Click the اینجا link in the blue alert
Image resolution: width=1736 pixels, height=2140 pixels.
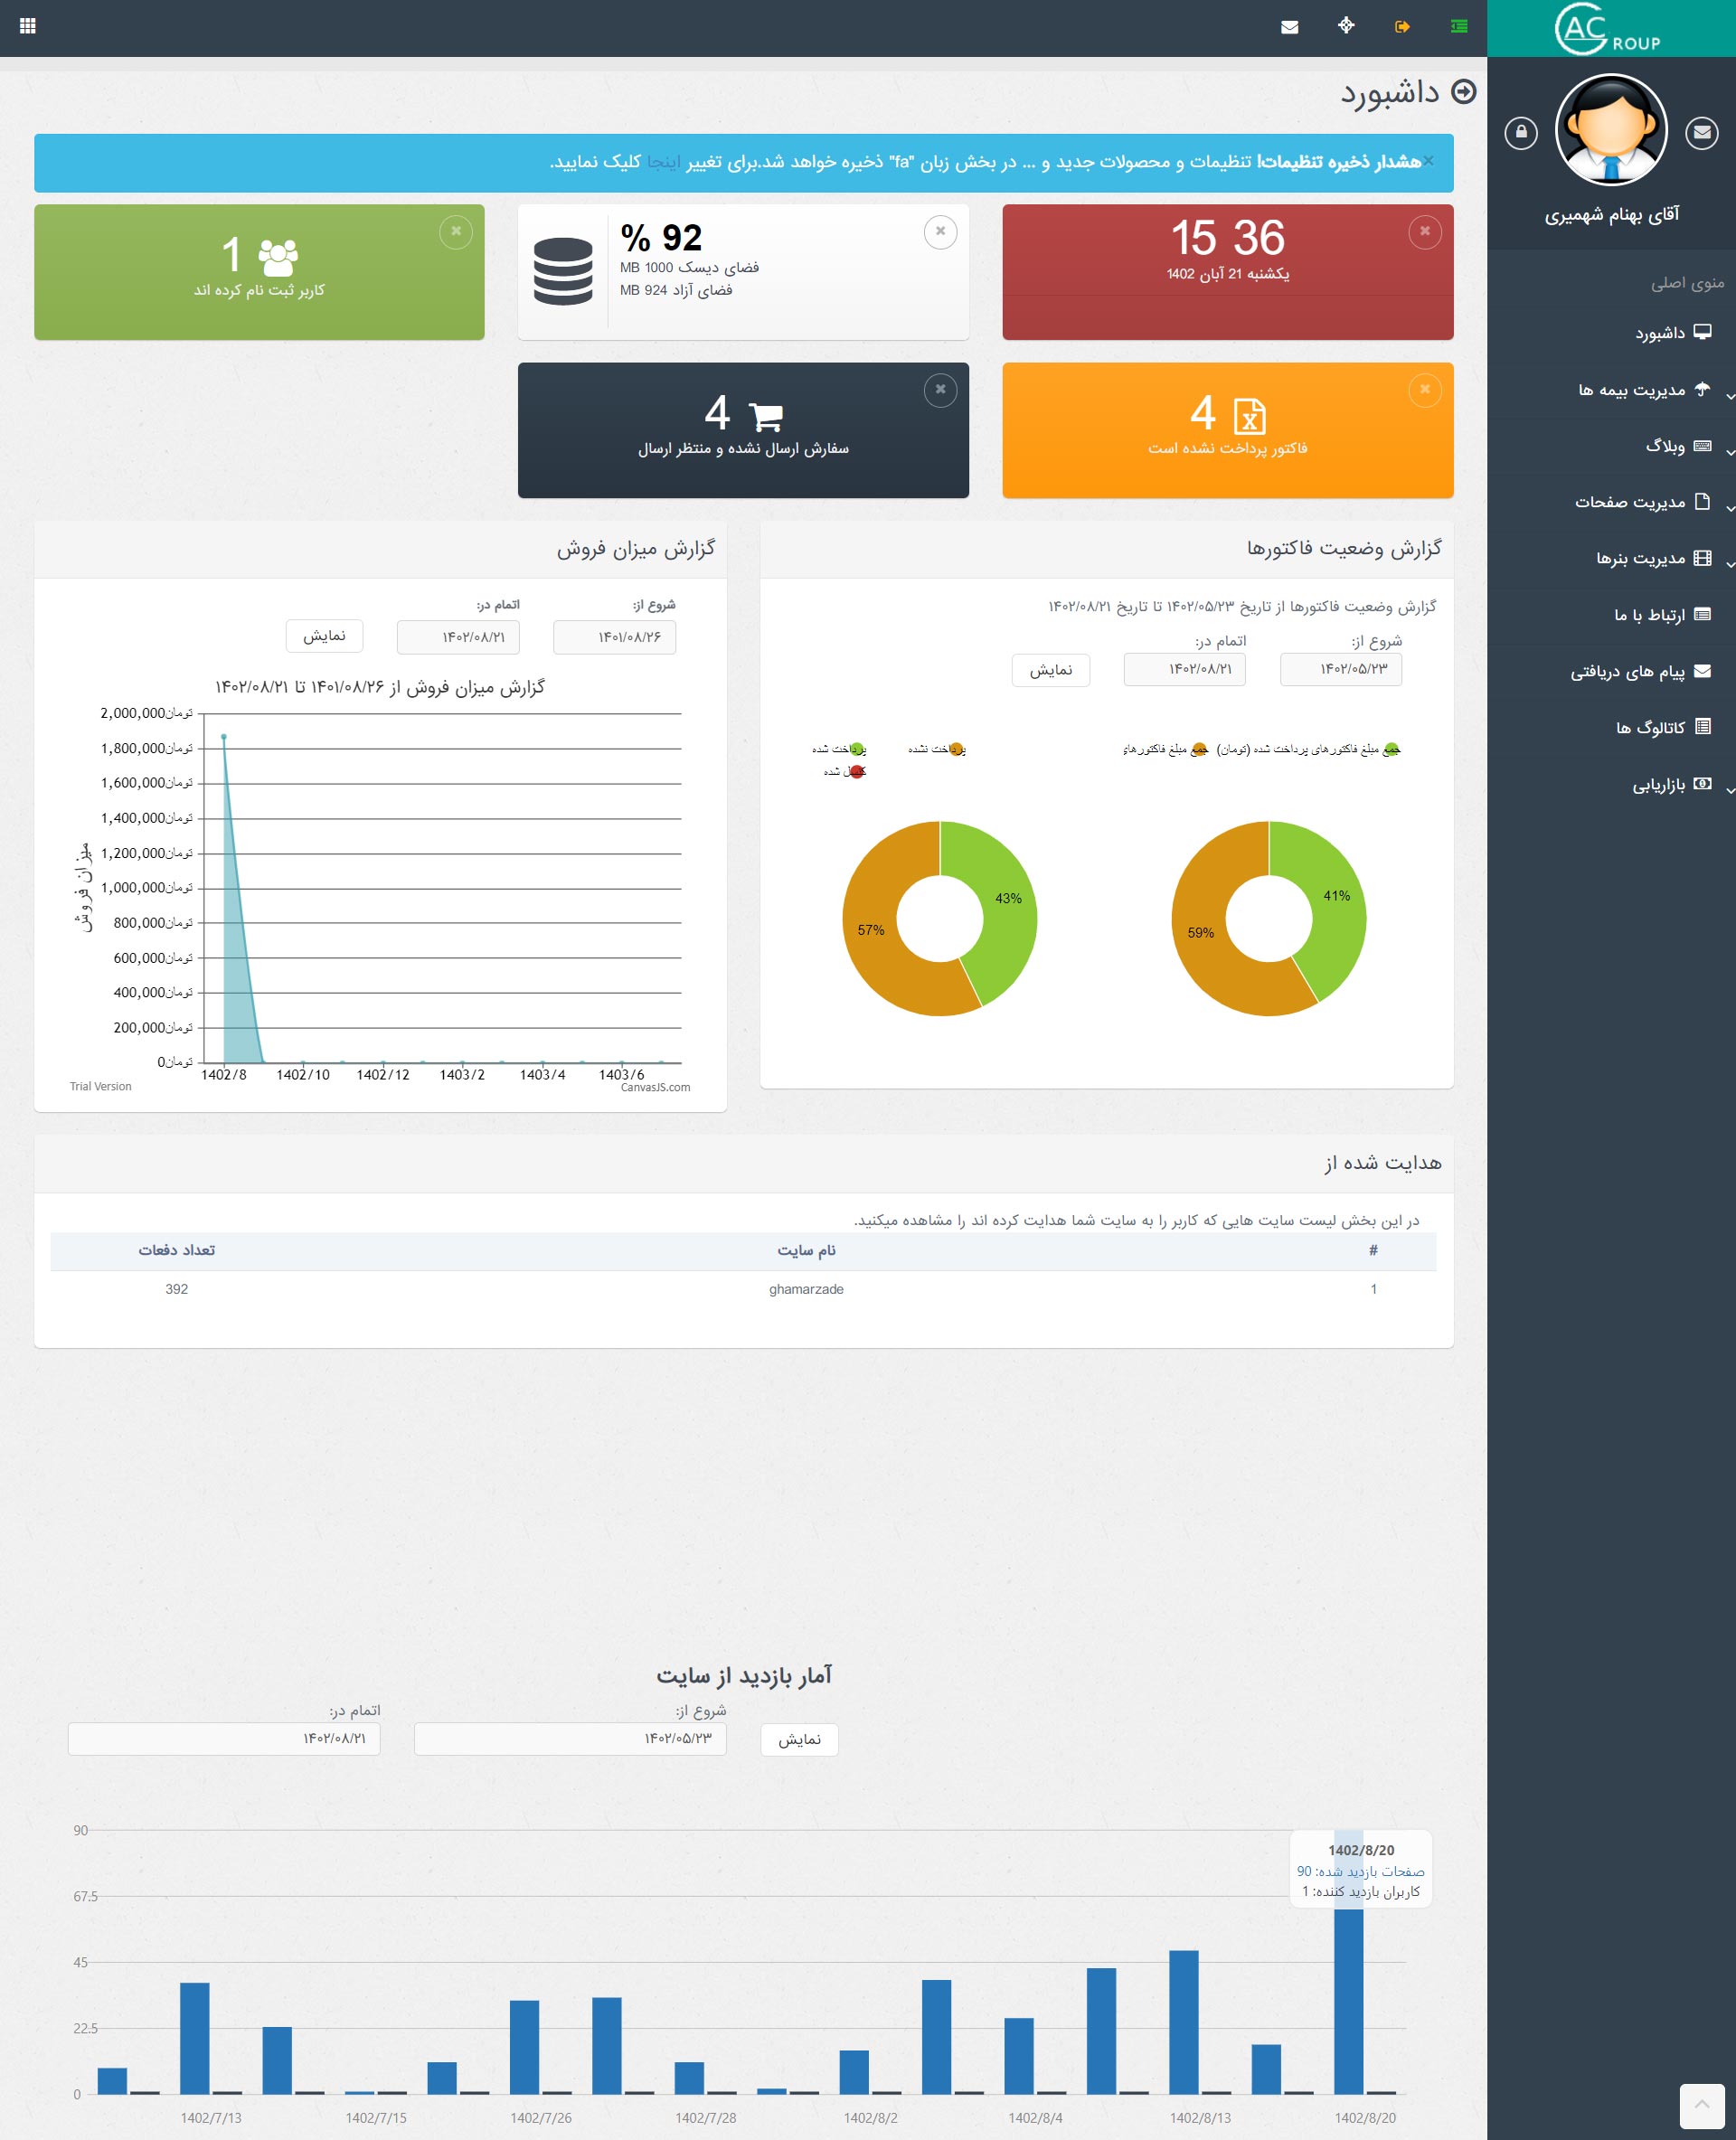pos(663,162)
